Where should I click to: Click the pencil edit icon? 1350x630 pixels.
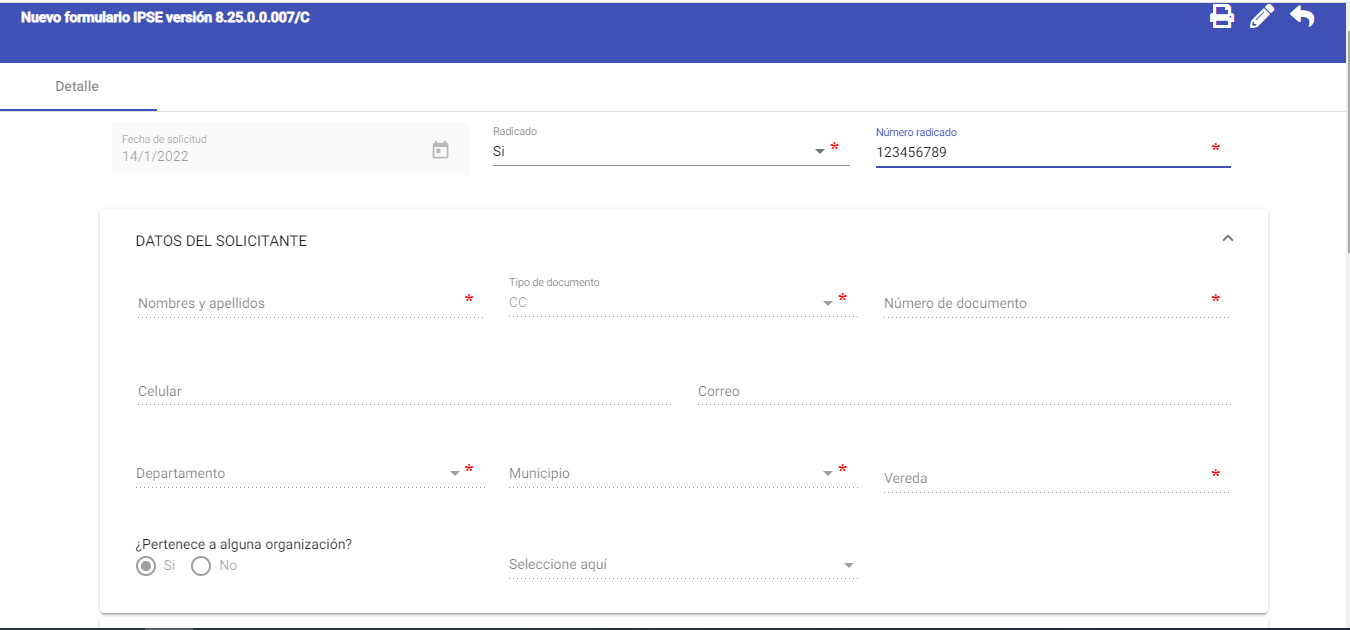pos(1262,17)
